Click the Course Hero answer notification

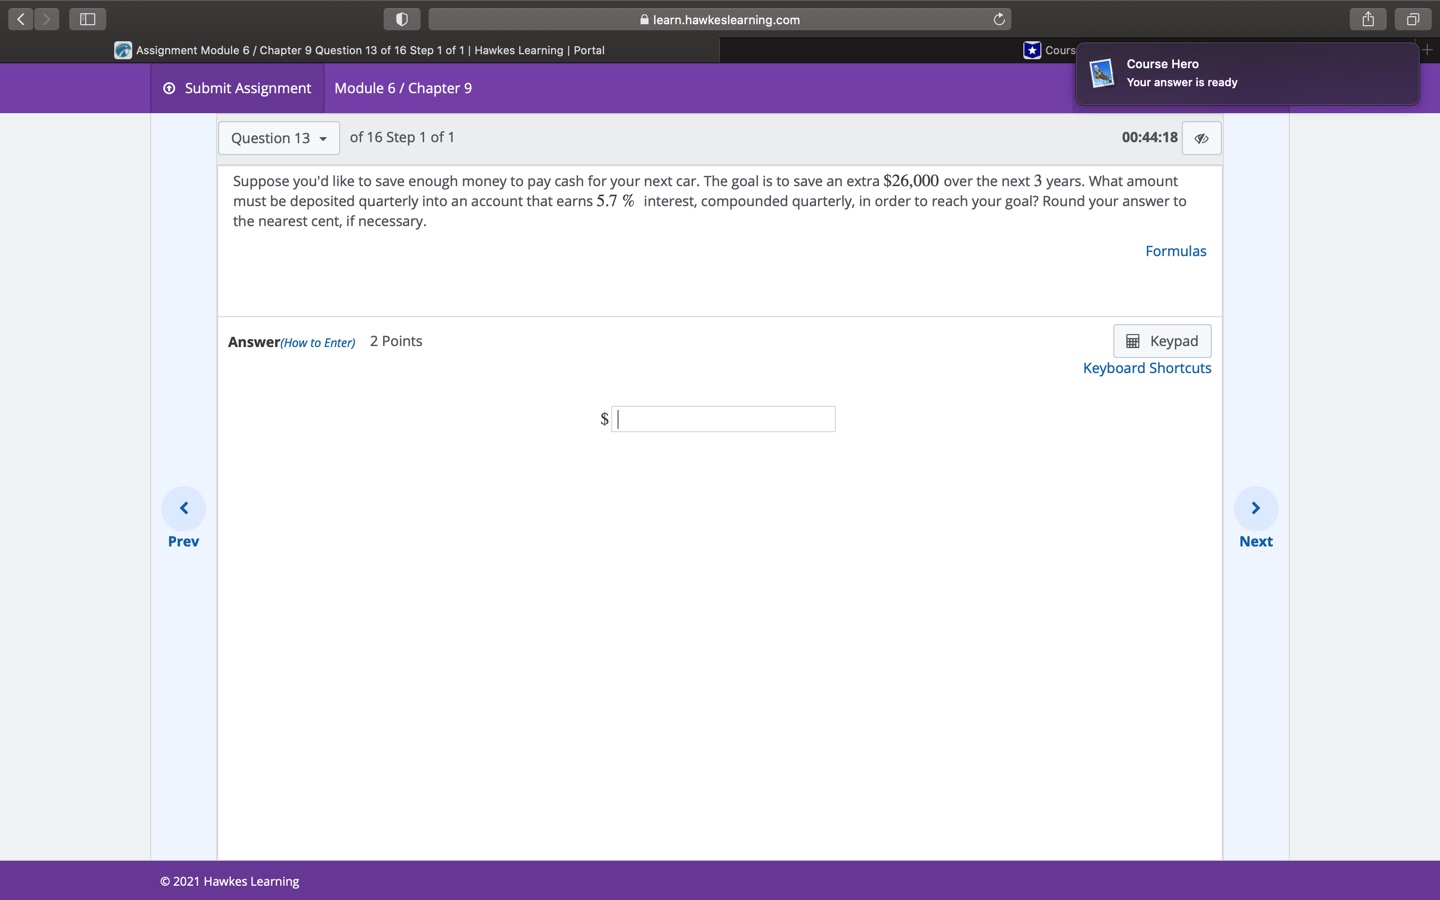1245,73
